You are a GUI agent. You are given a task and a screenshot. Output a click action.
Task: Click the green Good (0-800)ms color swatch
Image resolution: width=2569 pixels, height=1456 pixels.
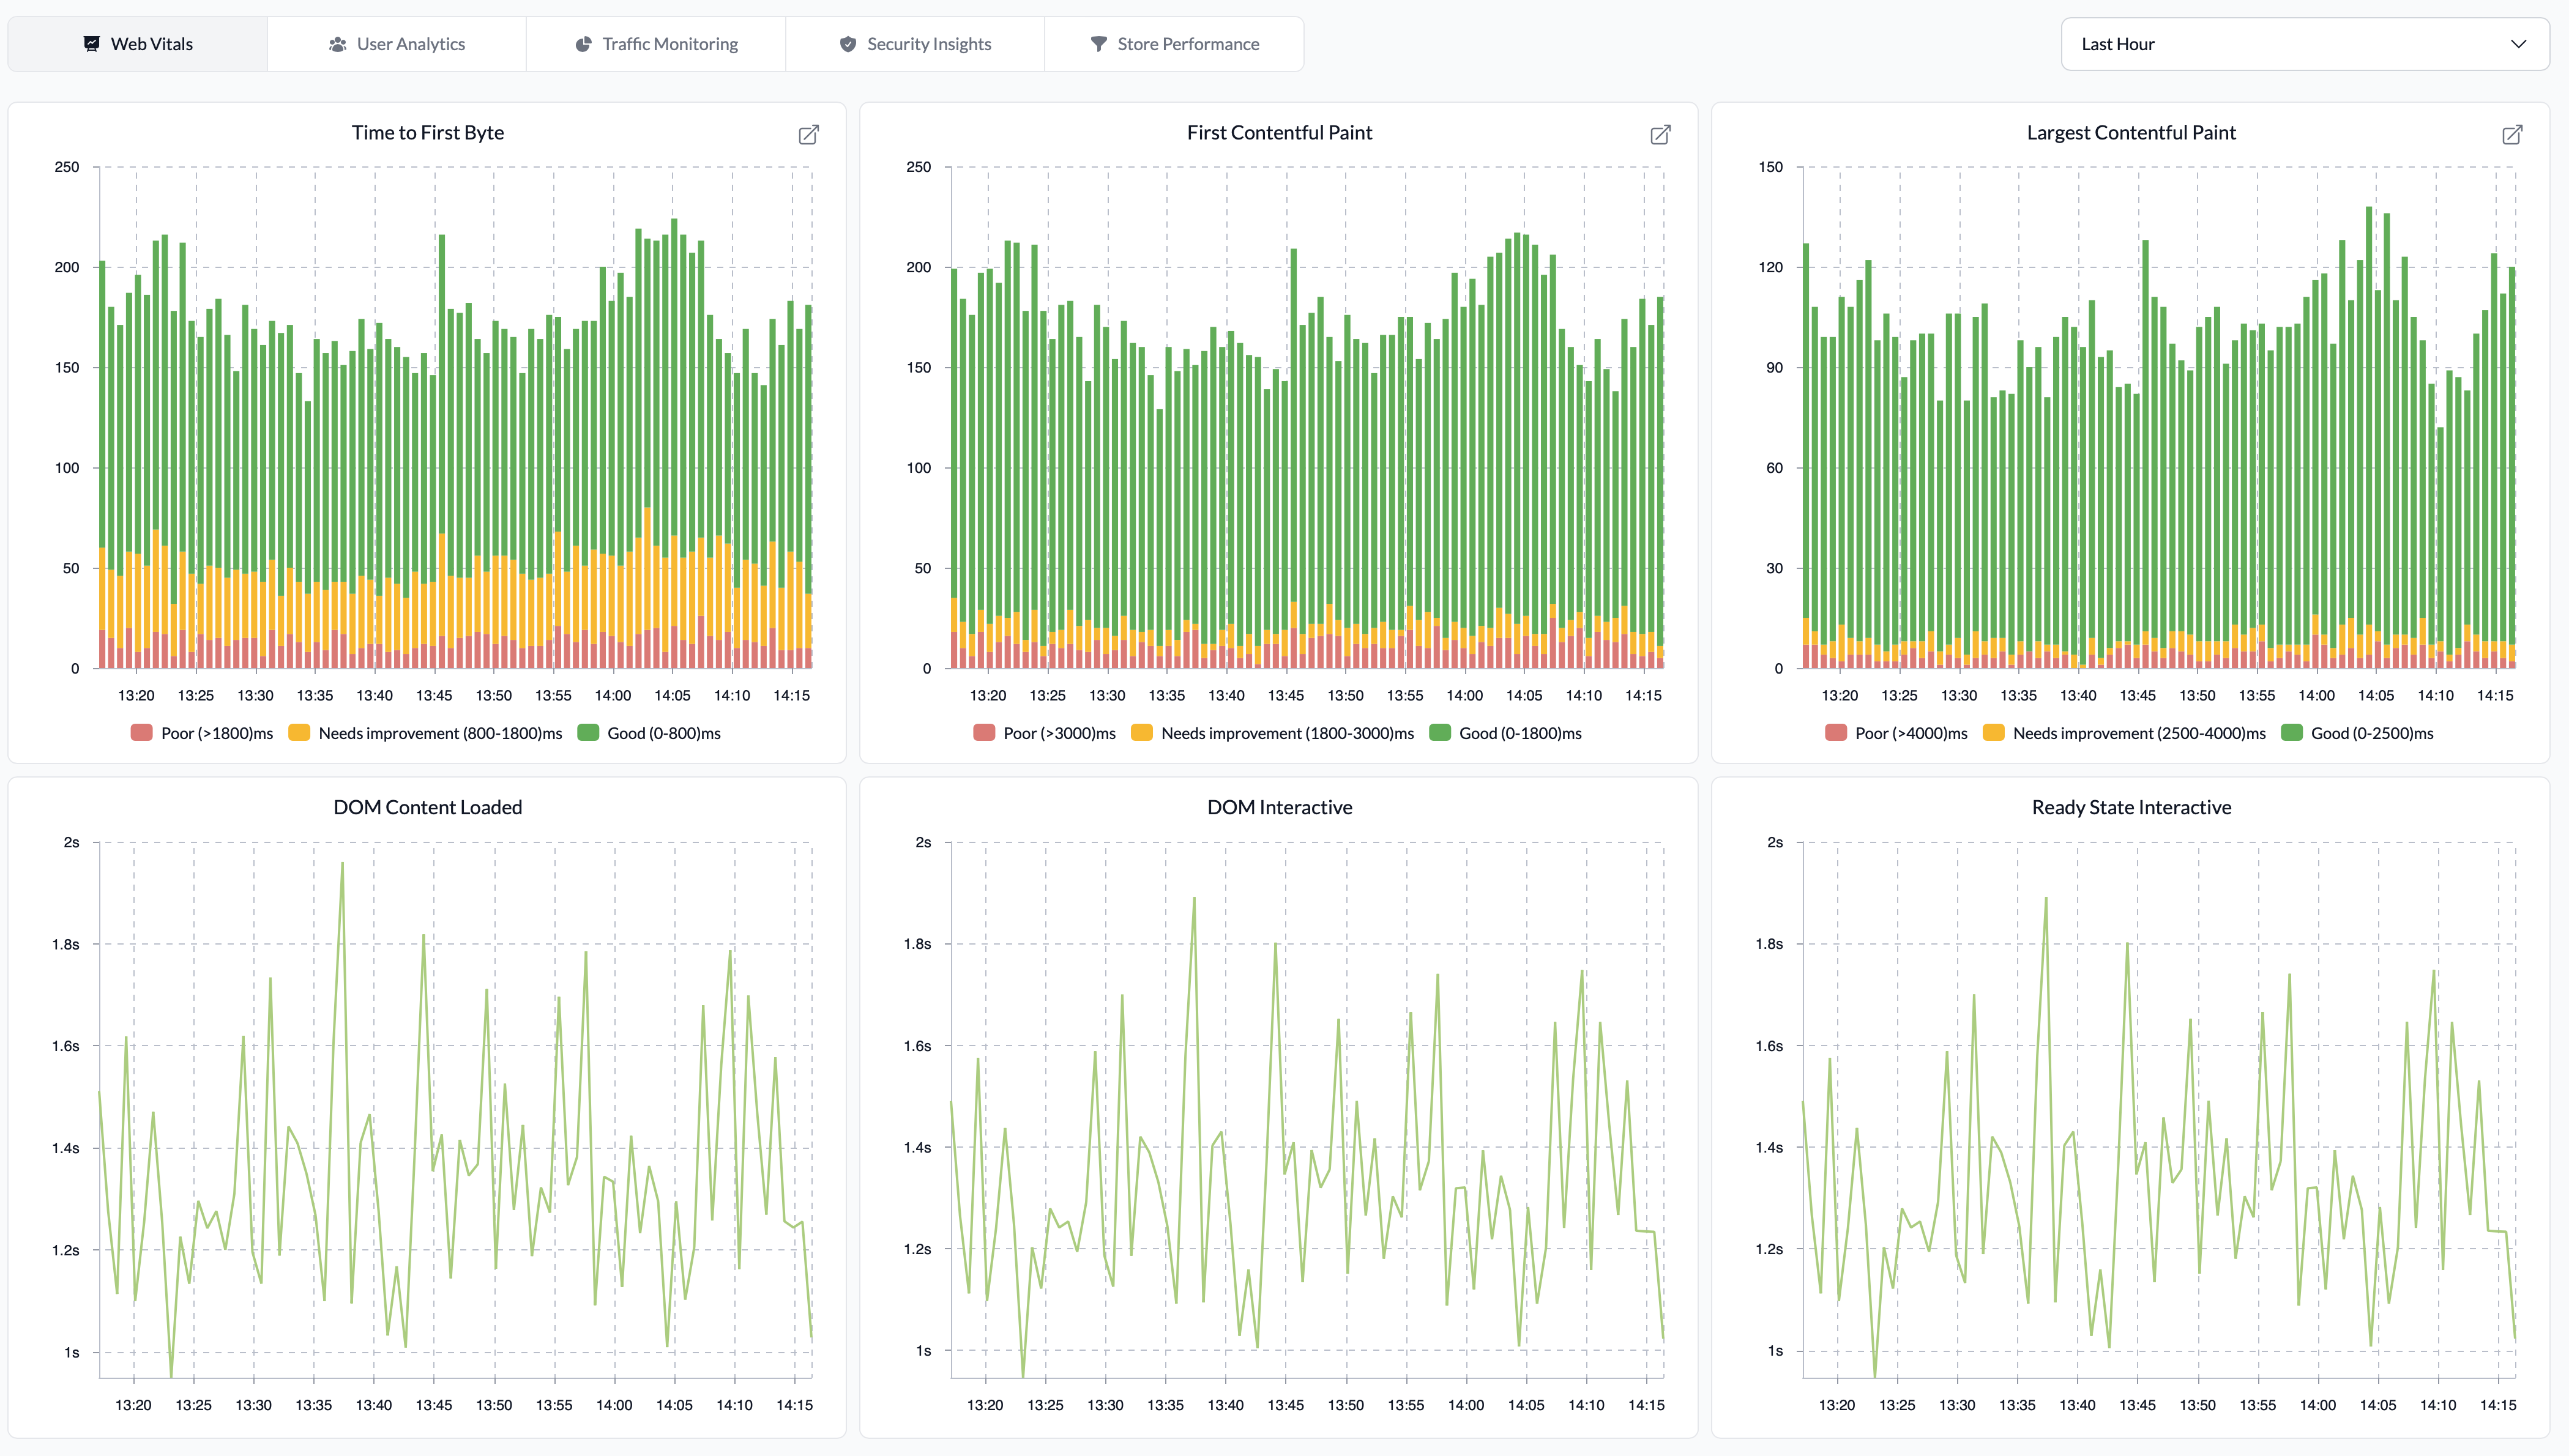point(588,733)
